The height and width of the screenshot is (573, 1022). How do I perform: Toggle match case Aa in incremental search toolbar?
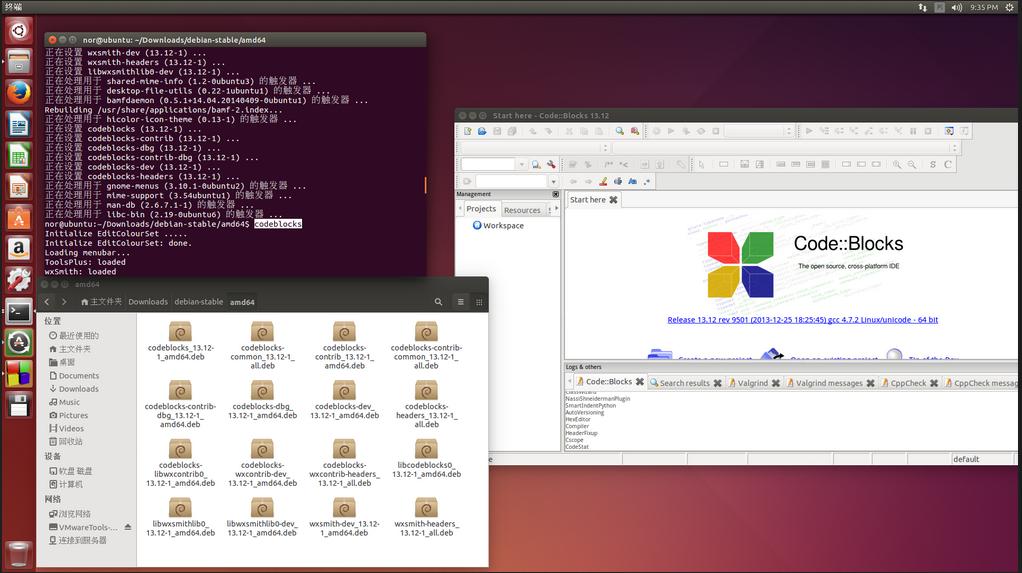click(x=632, y=181)
